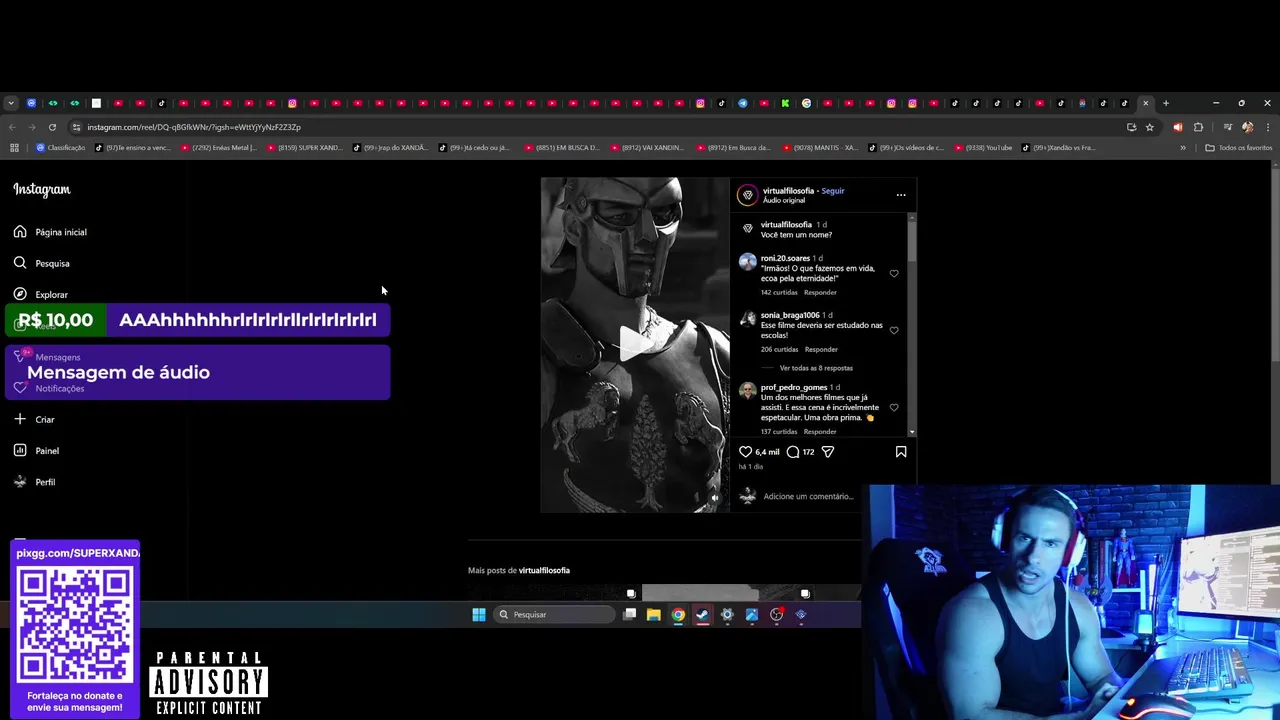
Task: Open the SUPER XAND bookmark
Action: tap(304, 148)
